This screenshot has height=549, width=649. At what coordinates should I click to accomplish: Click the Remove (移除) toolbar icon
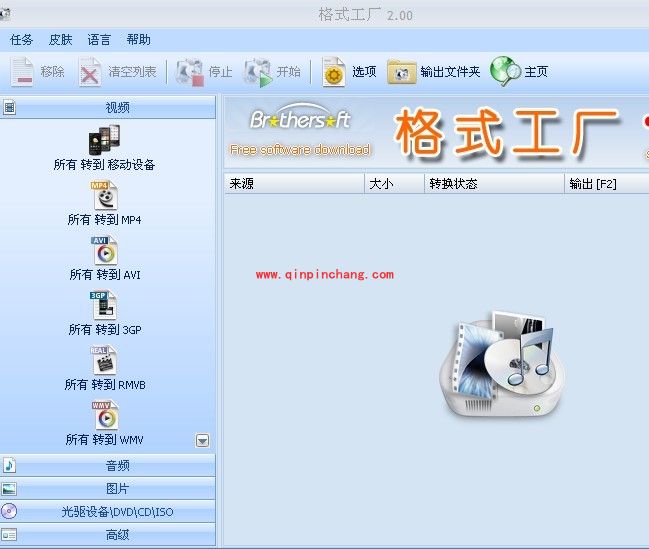click(x=22, y=72)
